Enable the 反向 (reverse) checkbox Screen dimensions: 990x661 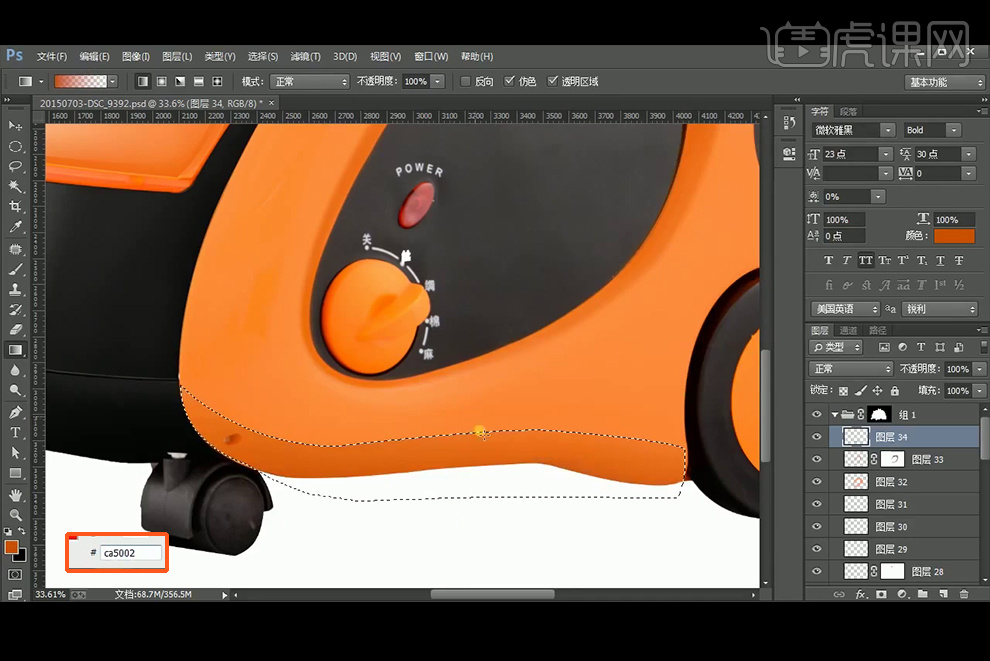[466, 81]
